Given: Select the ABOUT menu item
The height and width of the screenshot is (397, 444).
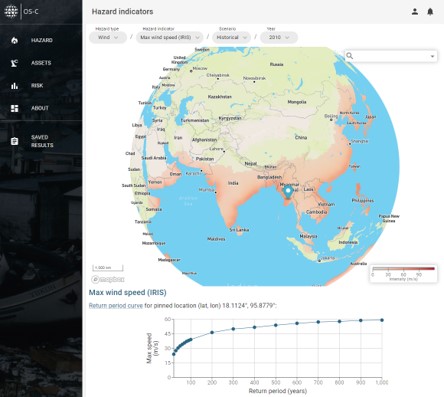Looking at the screenshot, I should (x=40, y=108).
